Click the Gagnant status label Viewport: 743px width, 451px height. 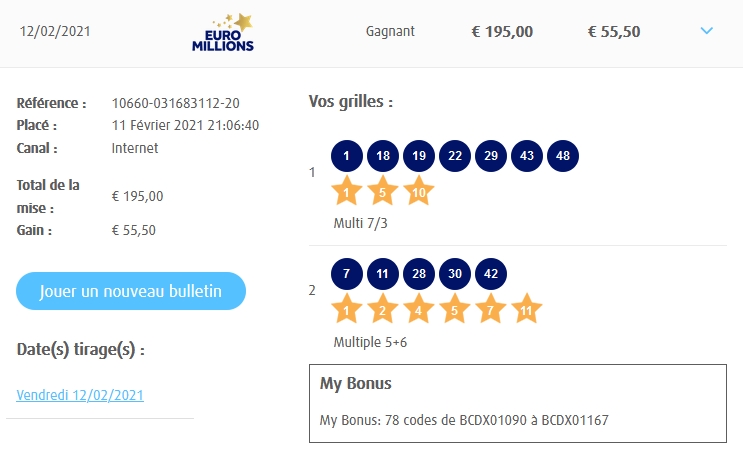390,31
